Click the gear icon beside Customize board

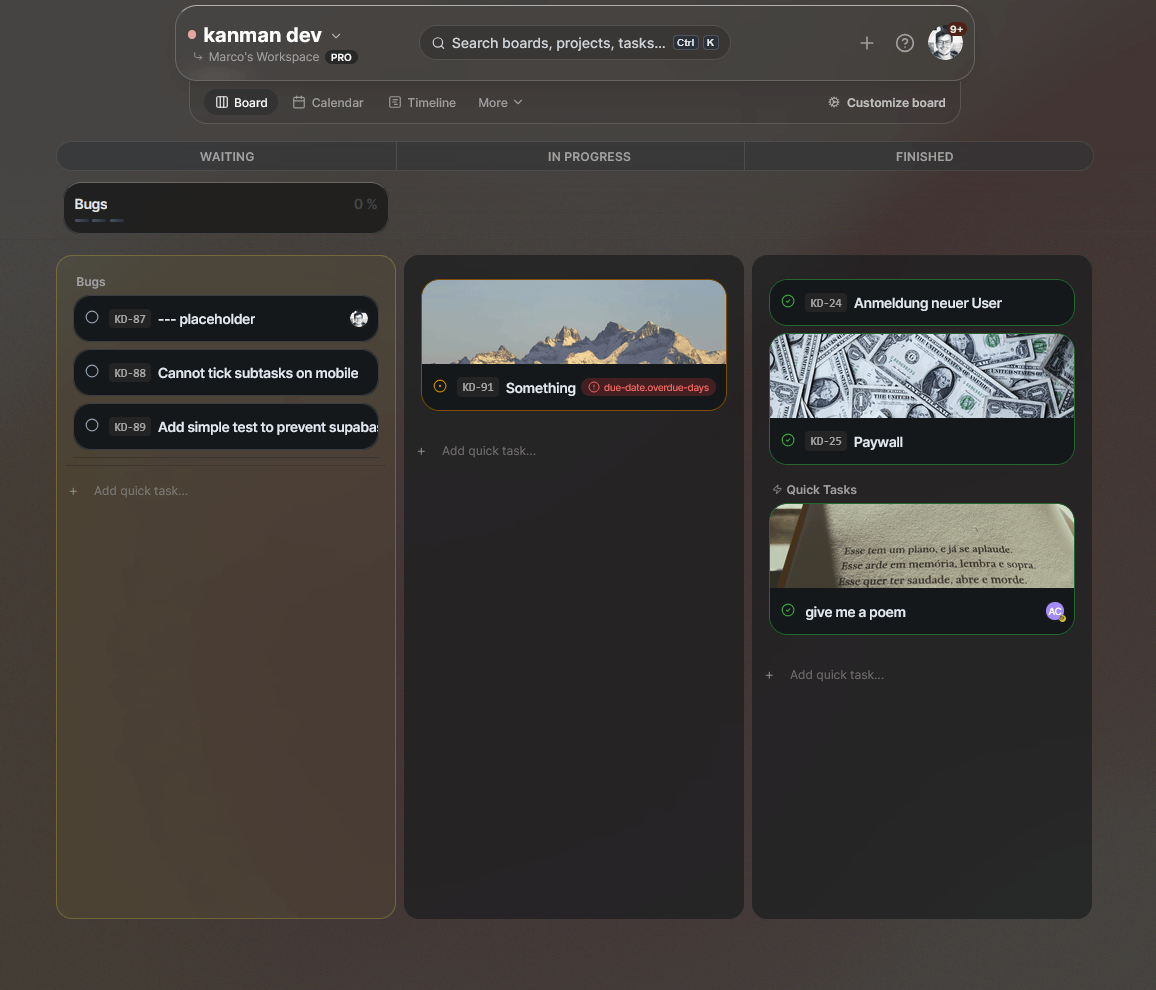[834, 103]
